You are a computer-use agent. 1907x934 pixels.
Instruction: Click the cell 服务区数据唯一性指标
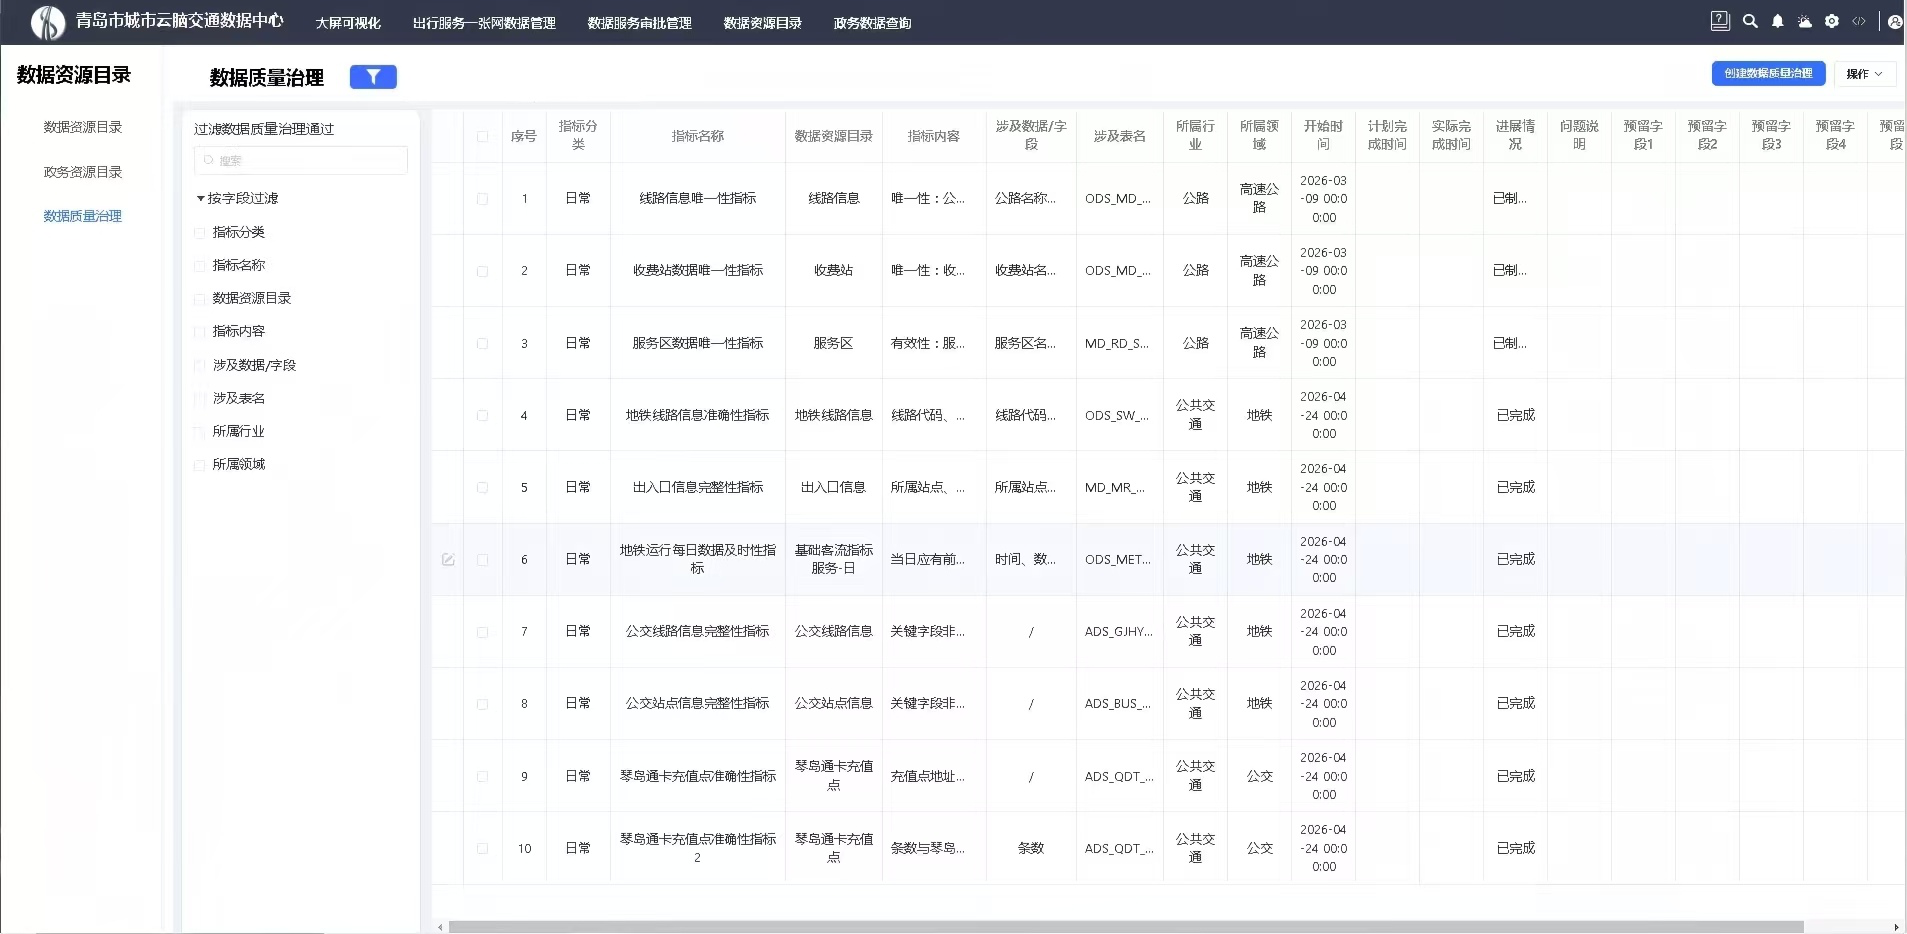698,343
